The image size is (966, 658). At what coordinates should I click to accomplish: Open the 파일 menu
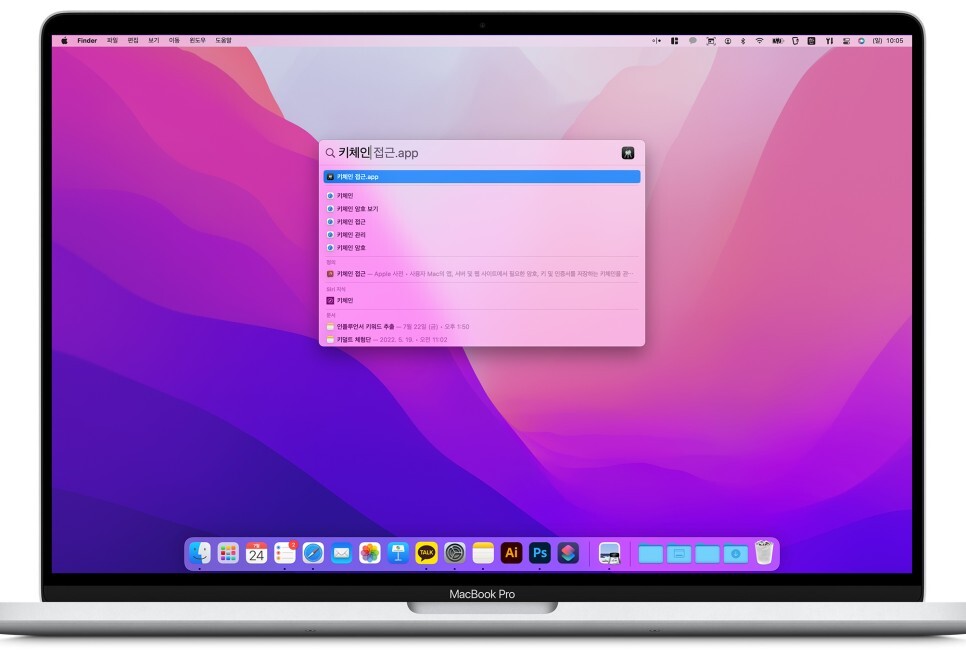pos(112,41)
